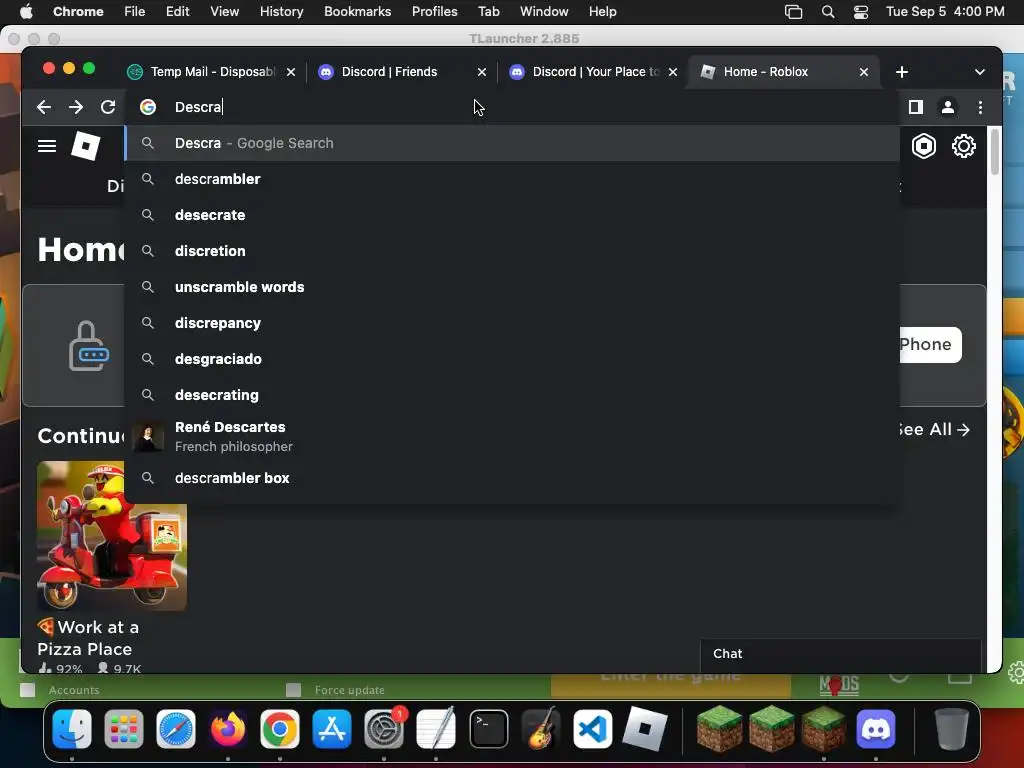Select the René Descartes suggestion
Image resolution: width=1024 pixels, height=768 pixels.
point(512,436)
